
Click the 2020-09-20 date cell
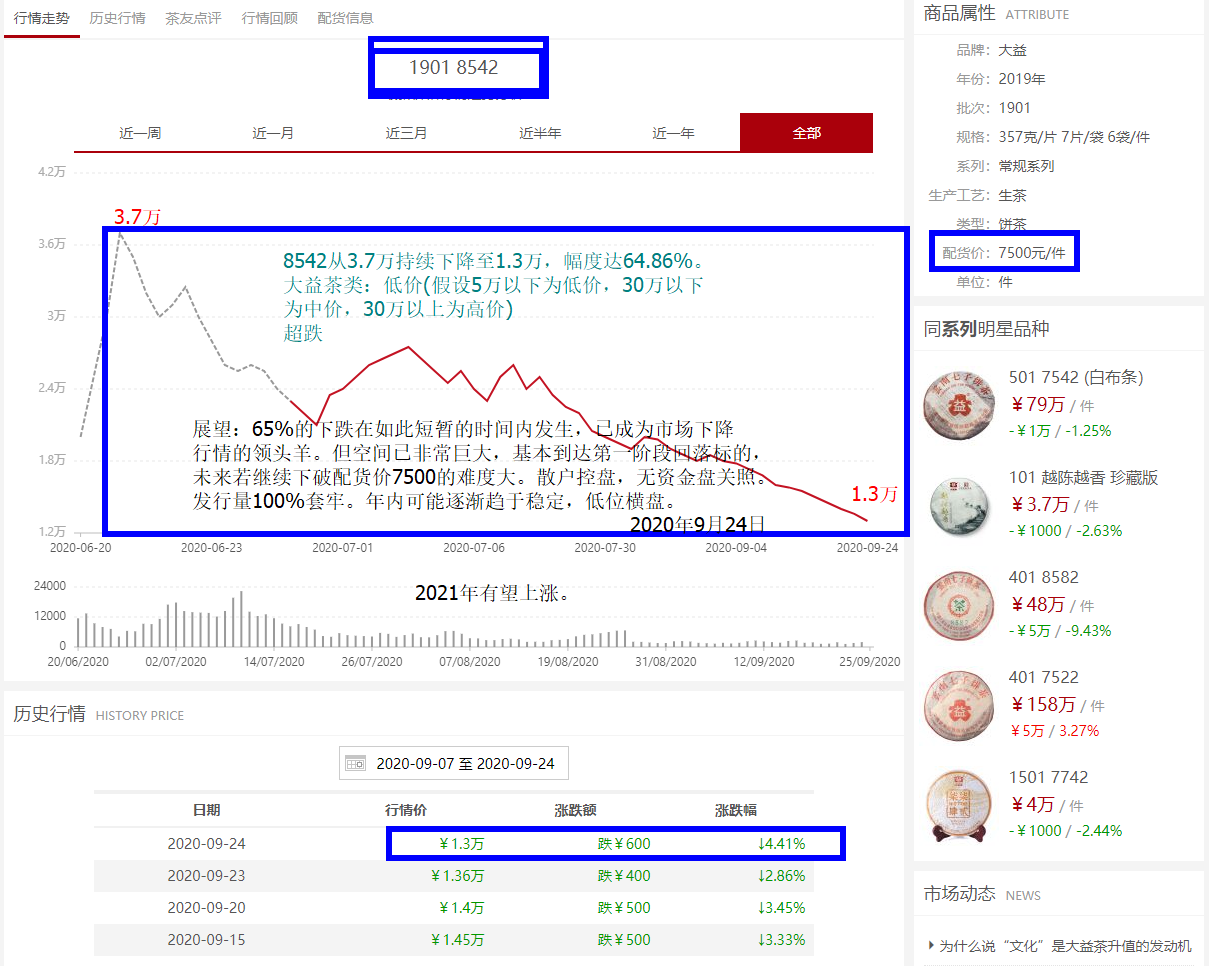[207, 907]
